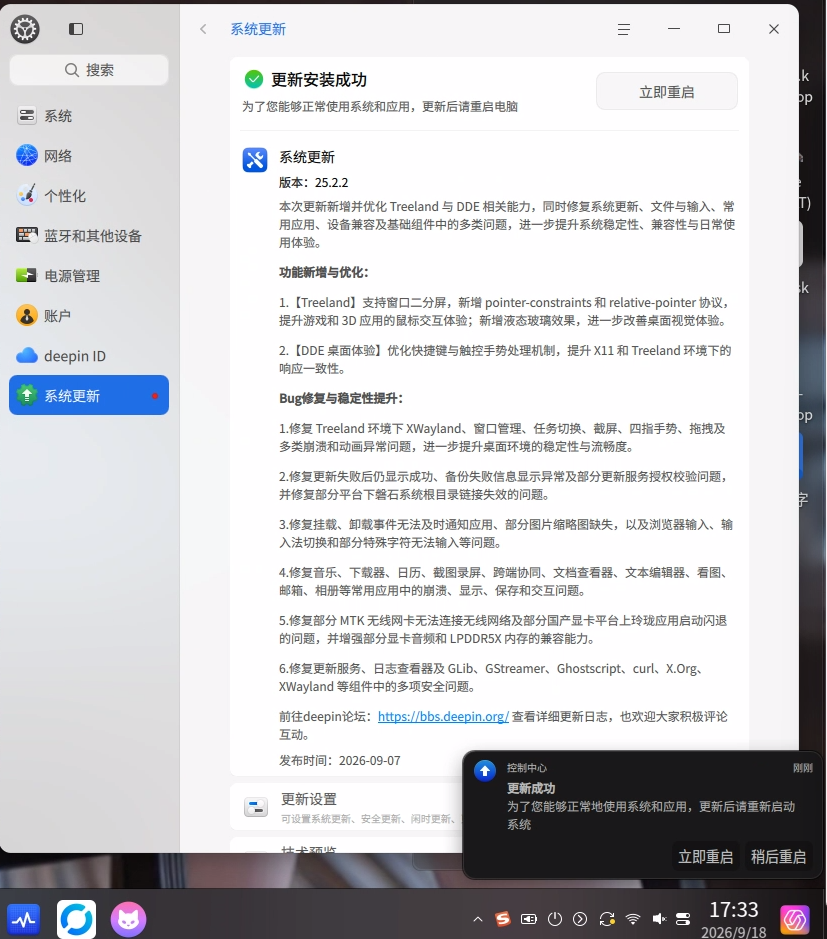Open the blue circular browser taskbar app
The image size is (827, 939).
point(76,919)
